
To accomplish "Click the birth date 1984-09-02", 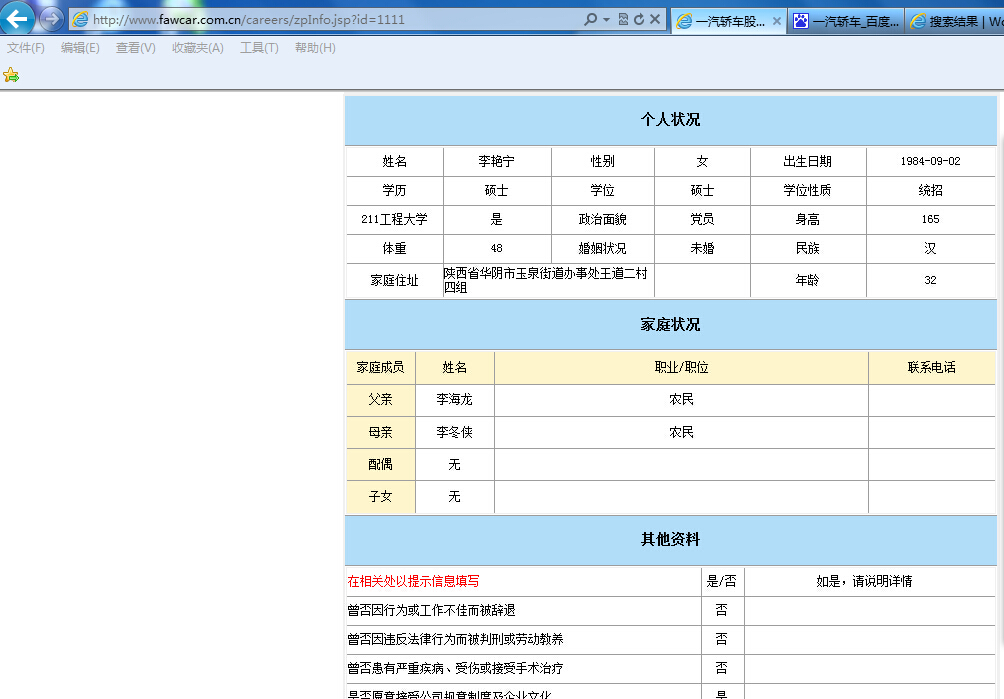I will (x=930, y=161).
